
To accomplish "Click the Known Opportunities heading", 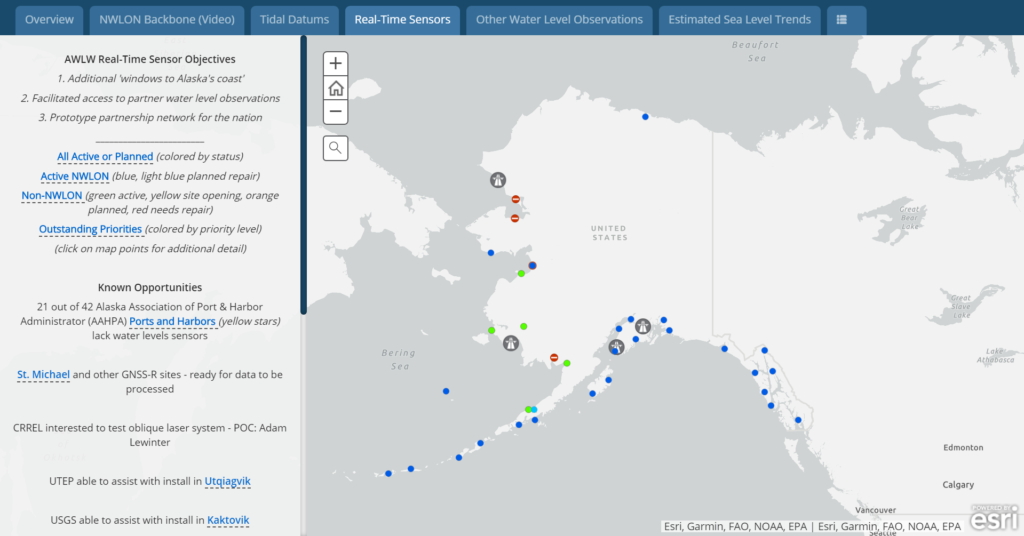I will pos(150,287).
